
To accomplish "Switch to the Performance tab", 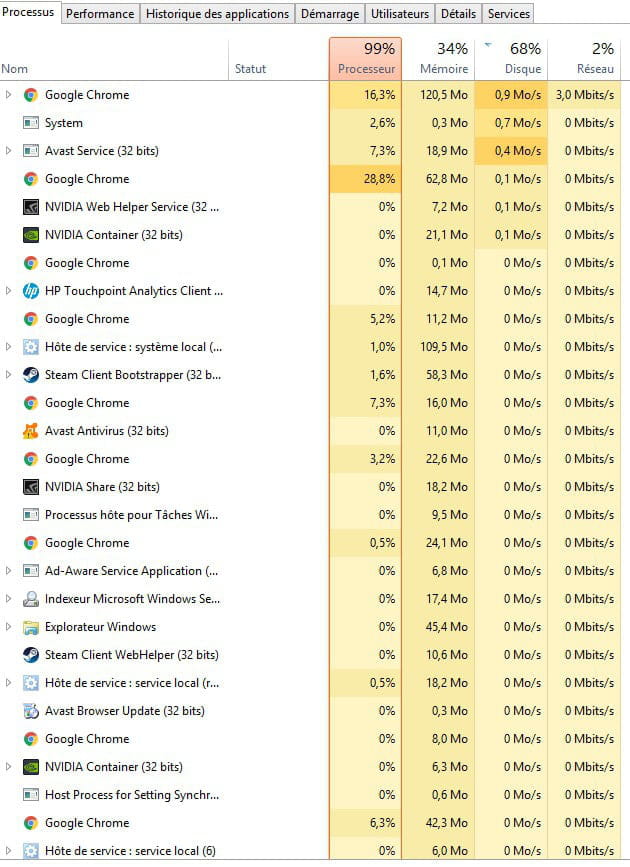I will tap(100, 14).
